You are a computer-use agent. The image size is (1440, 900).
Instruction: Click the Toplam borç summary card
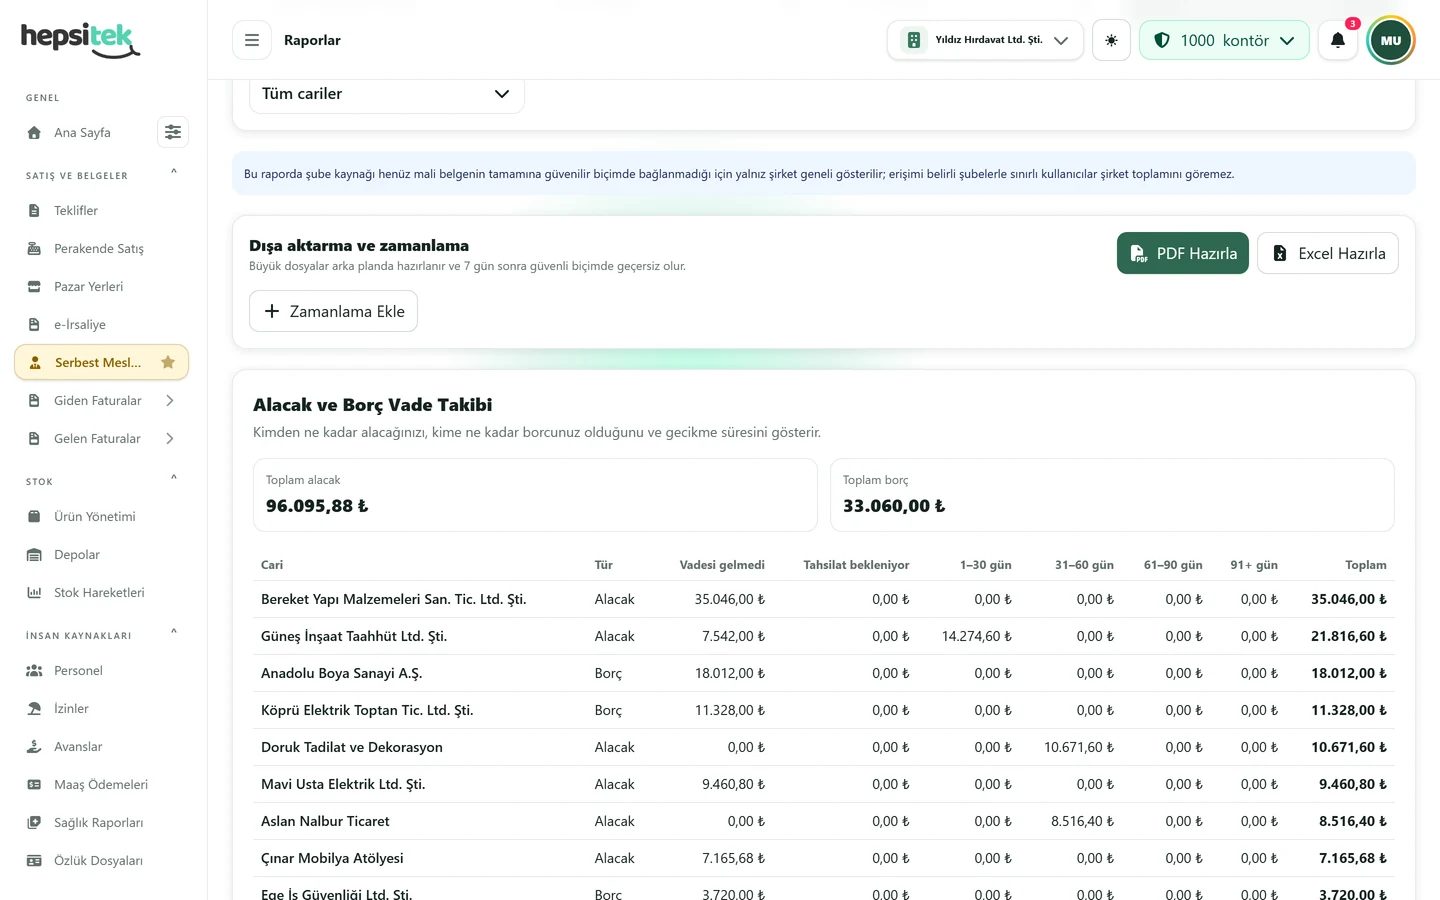1112,495
